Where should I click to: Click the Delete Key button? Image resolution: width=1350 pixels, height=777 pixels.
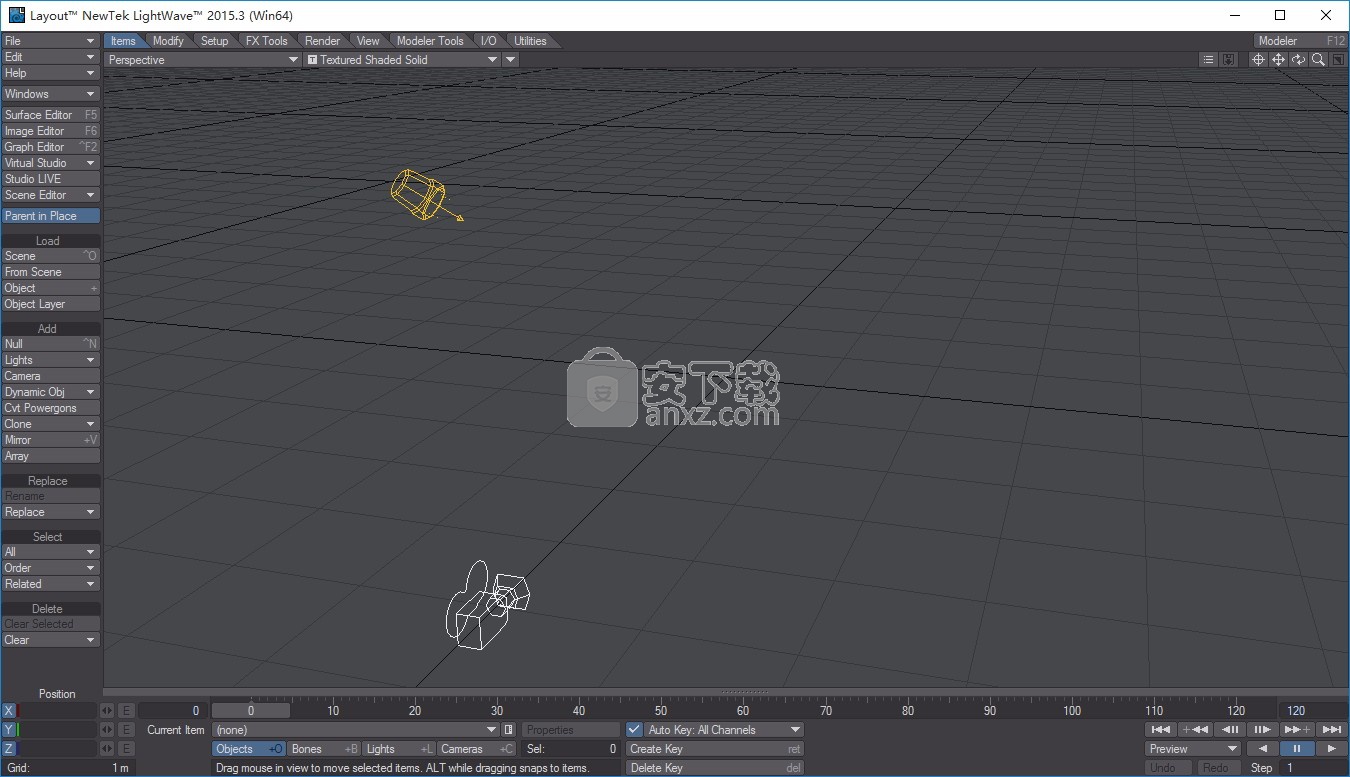tap(715, 768)
